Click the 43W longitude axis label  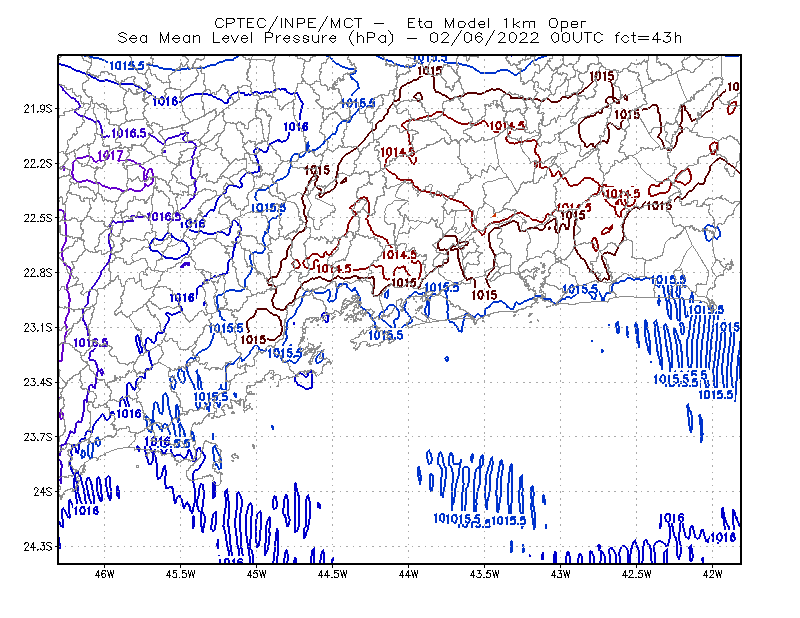point(561,574)
